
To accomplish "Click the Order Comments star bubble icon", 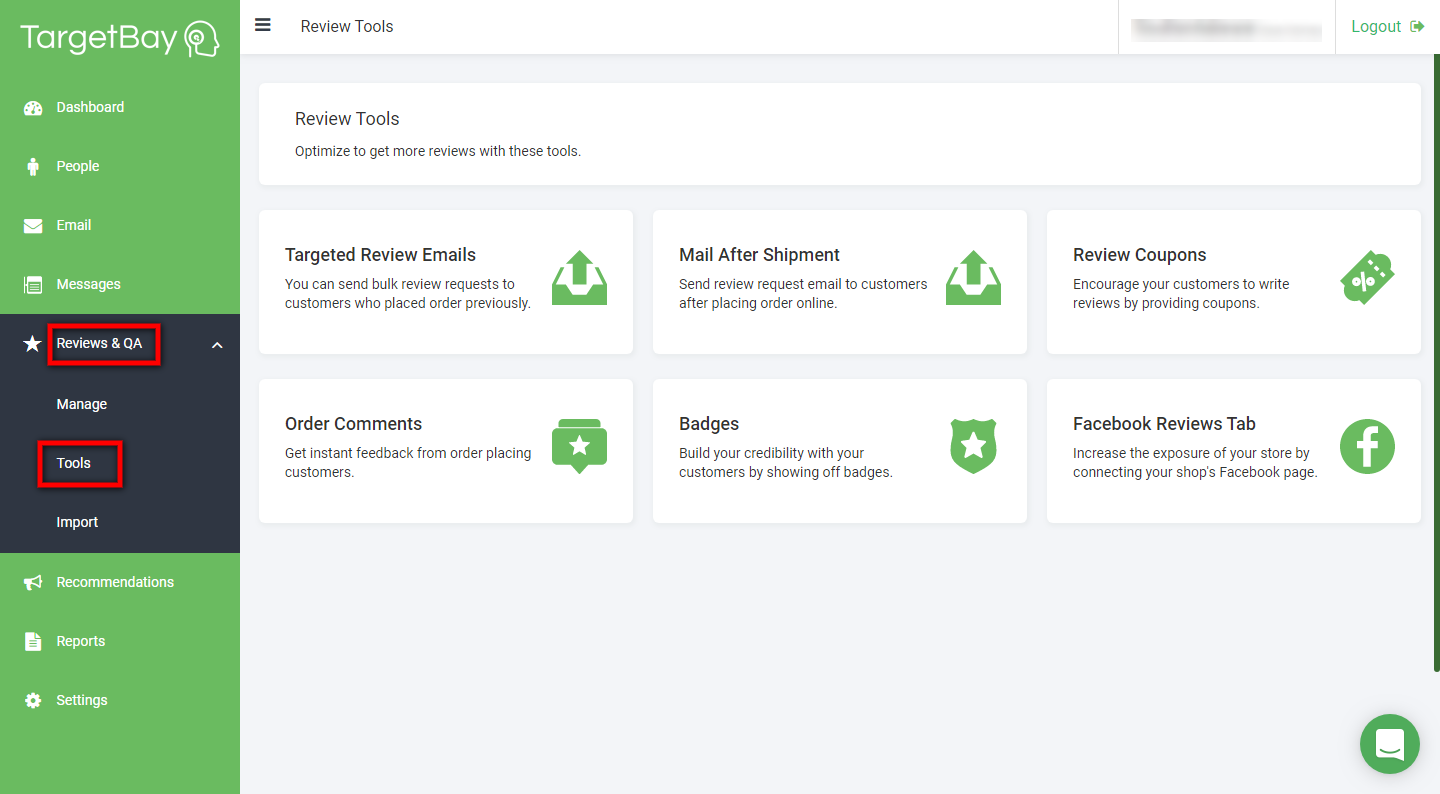I will pyautogui.click(x=579, y=446).
